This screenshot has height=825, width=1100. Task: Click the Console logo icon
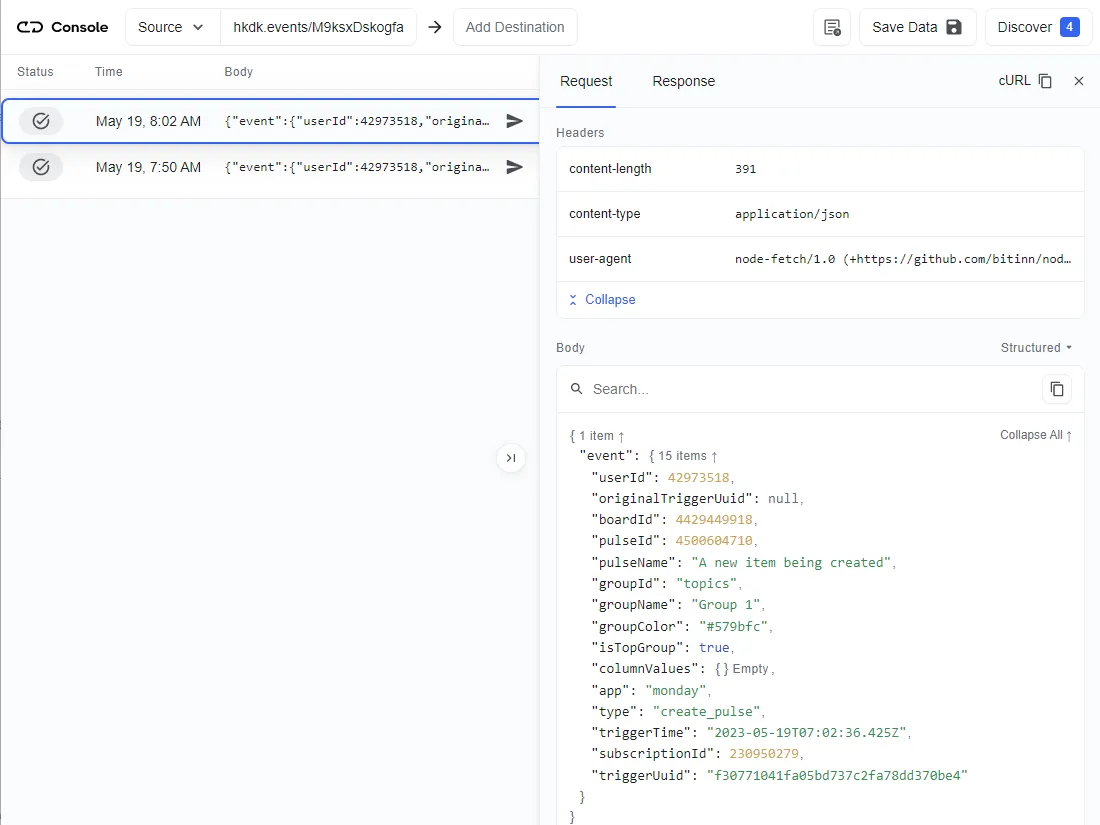(30, 27)
